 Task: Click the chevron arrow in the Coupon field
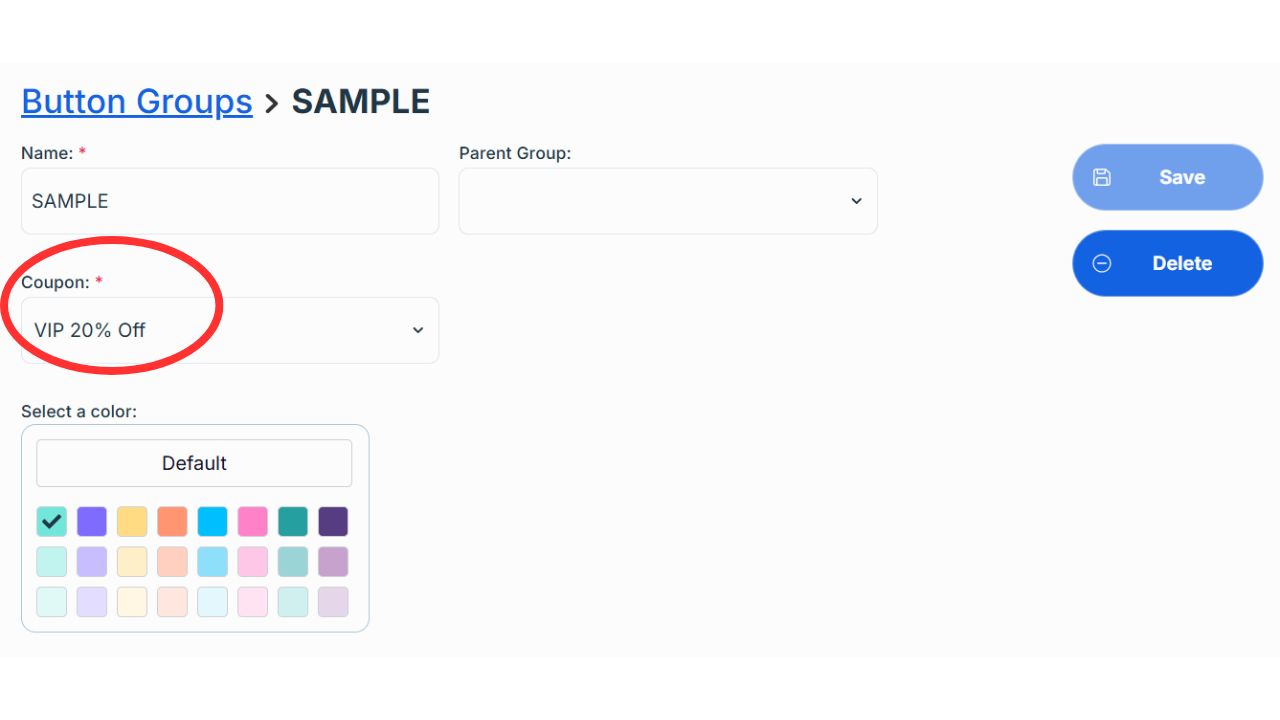point(418,330)
